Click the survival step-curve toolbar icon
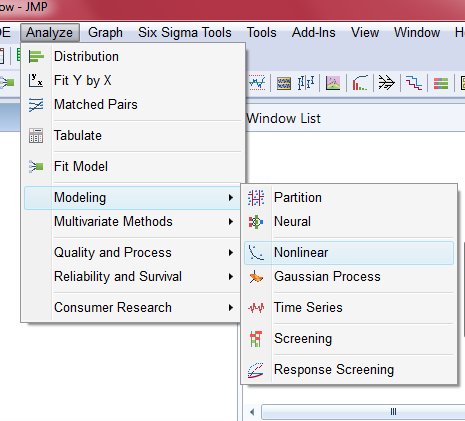The height and width of the screenshot is (421, 465). point(414,83)
